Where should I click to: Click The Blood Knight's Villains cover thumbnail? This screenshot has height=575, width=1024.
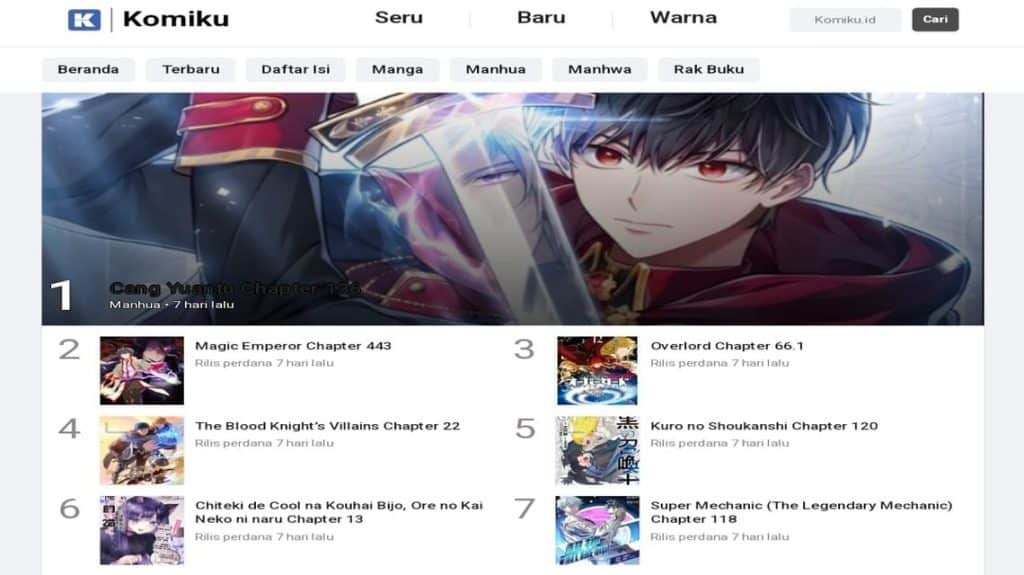pyautogui.click(x=142, y=450)
